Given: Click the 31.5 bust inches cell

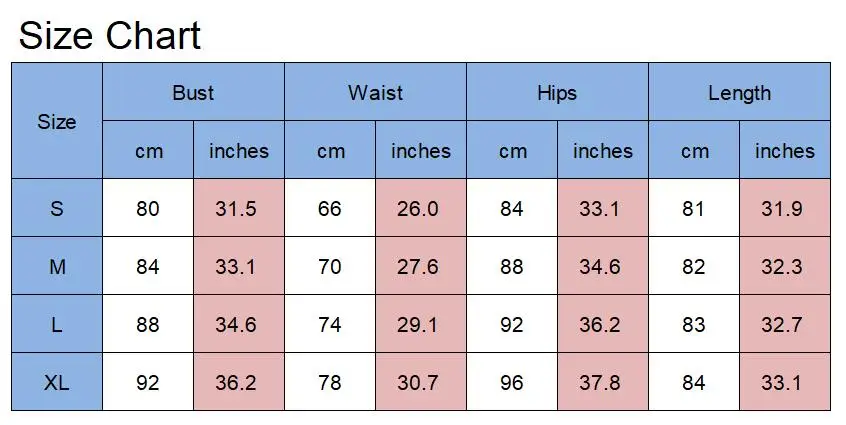Looking at the screenshot, I should pyautogui.click(x=238, y=208).
